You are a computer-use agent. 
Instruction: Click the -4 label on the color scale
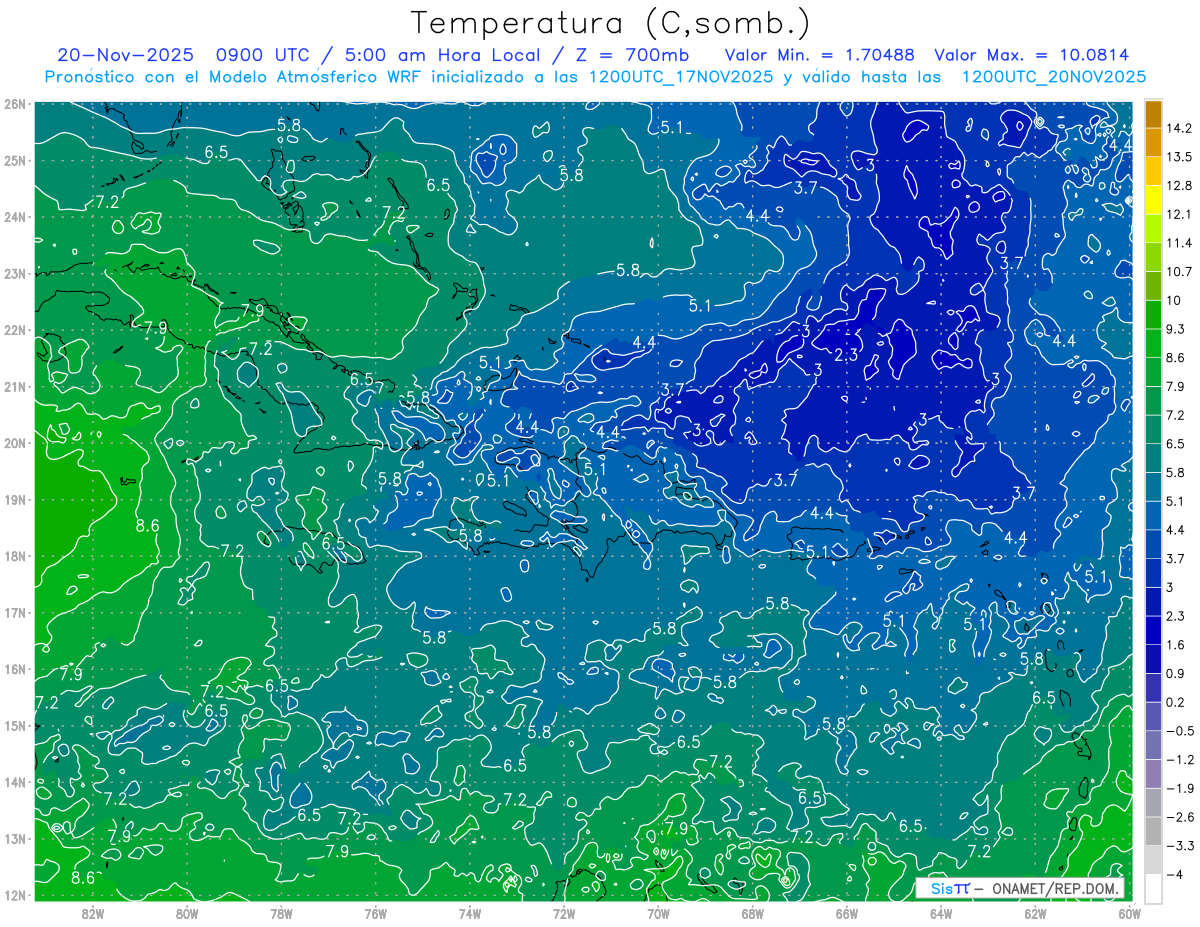pyautogui.click(x=1175, y=874)
